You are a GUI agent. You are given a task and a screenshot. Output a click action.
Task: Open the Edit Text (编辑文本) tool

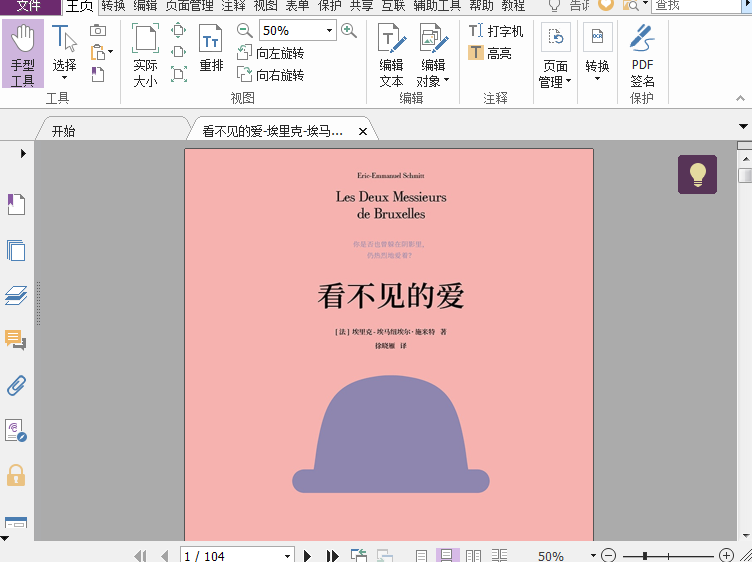click(x=391, y=55)
